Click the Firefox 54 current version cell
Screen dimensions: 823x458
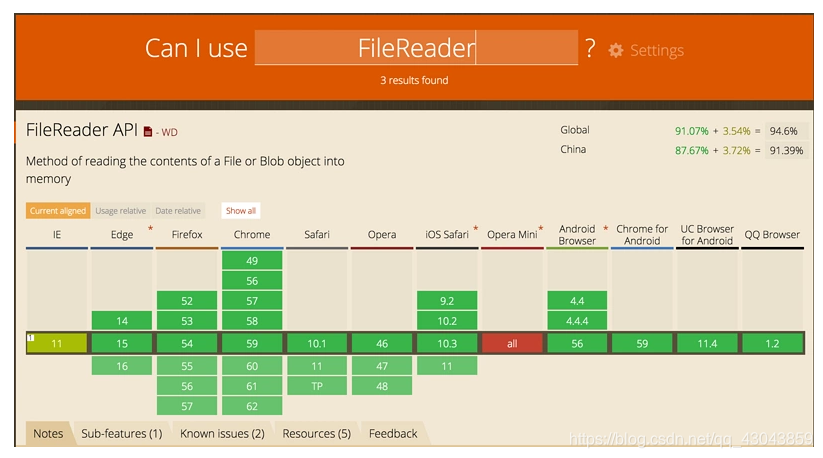pos(187,344)
